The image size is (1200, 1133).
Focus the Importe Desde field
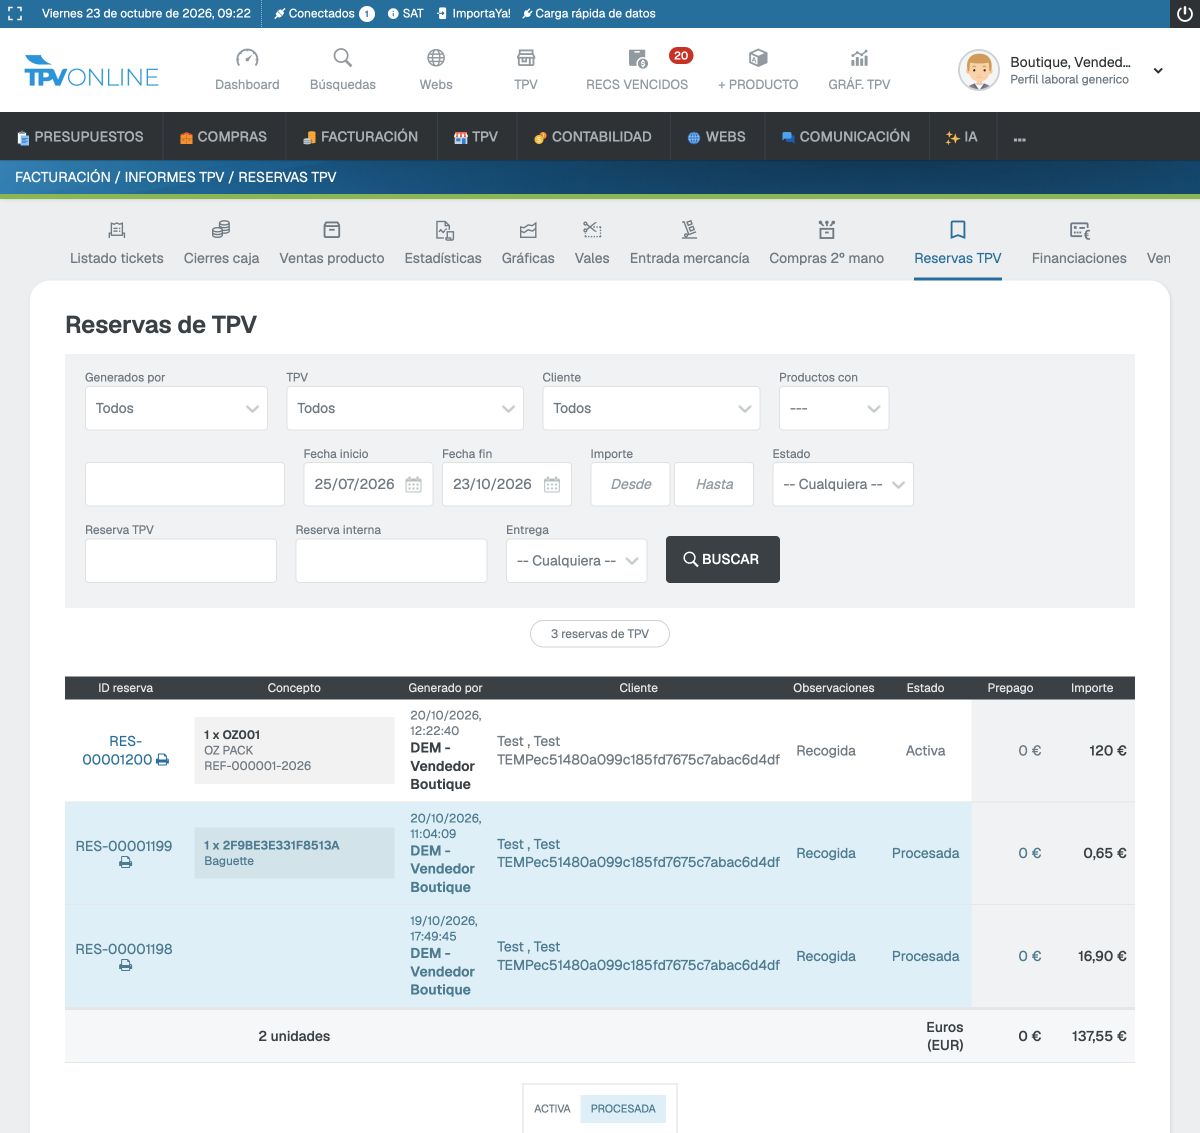[x=630, y=484]
